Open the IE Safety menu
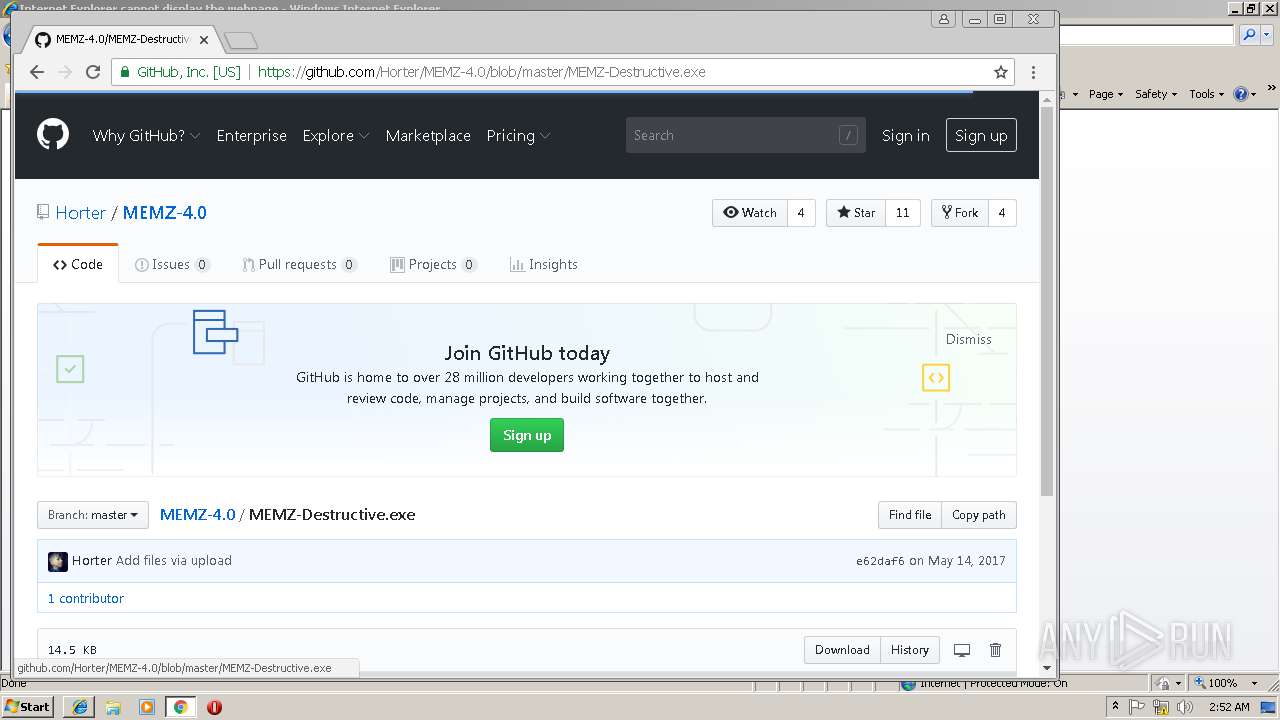Screen dimensions: 1280x720 click(1156, 94)
